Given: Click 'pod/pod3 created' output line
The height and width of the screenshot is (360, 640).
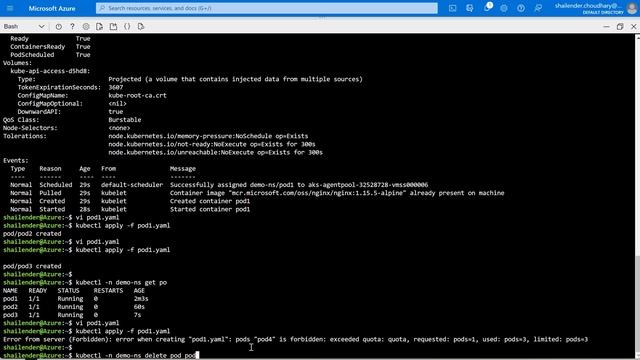Looking at the screenshot, I should [x=32, y=266].
